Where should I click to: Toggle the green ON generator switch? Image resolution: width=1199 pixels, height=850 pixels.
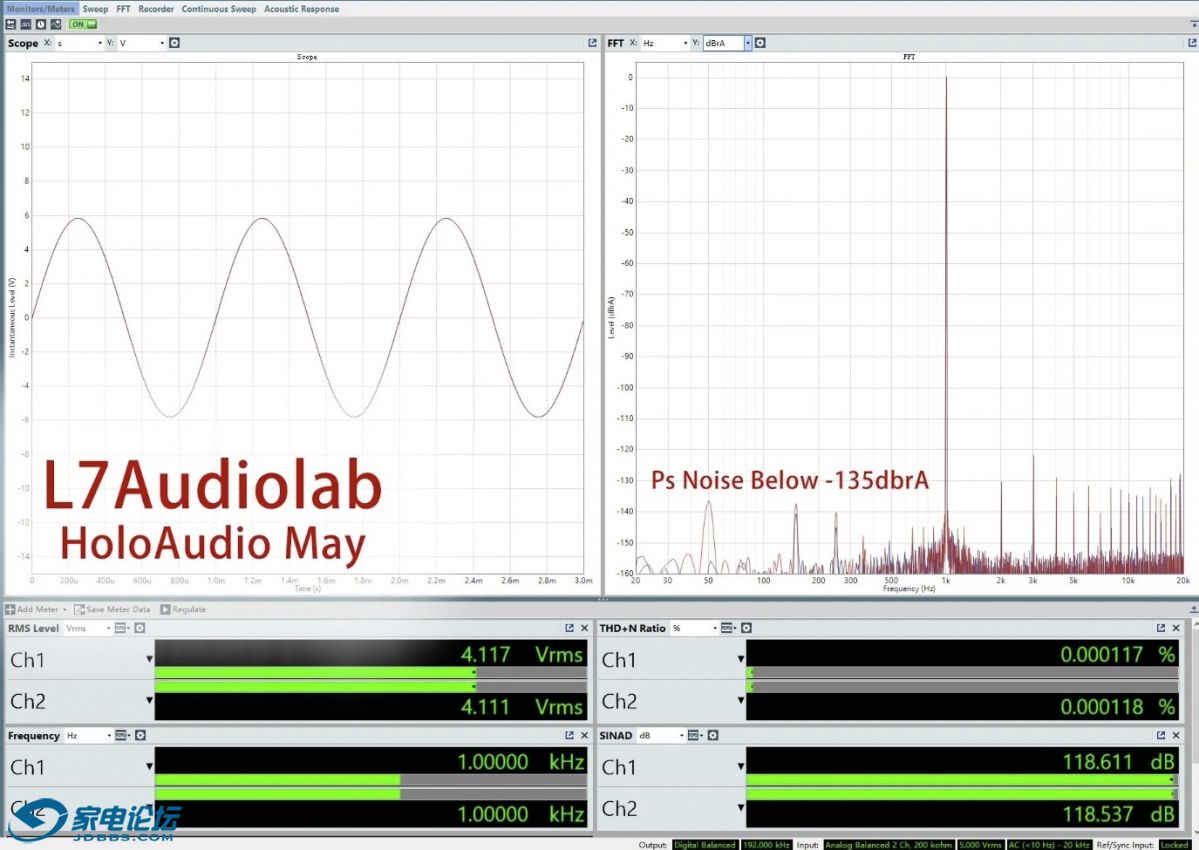[x=83, y=24]
